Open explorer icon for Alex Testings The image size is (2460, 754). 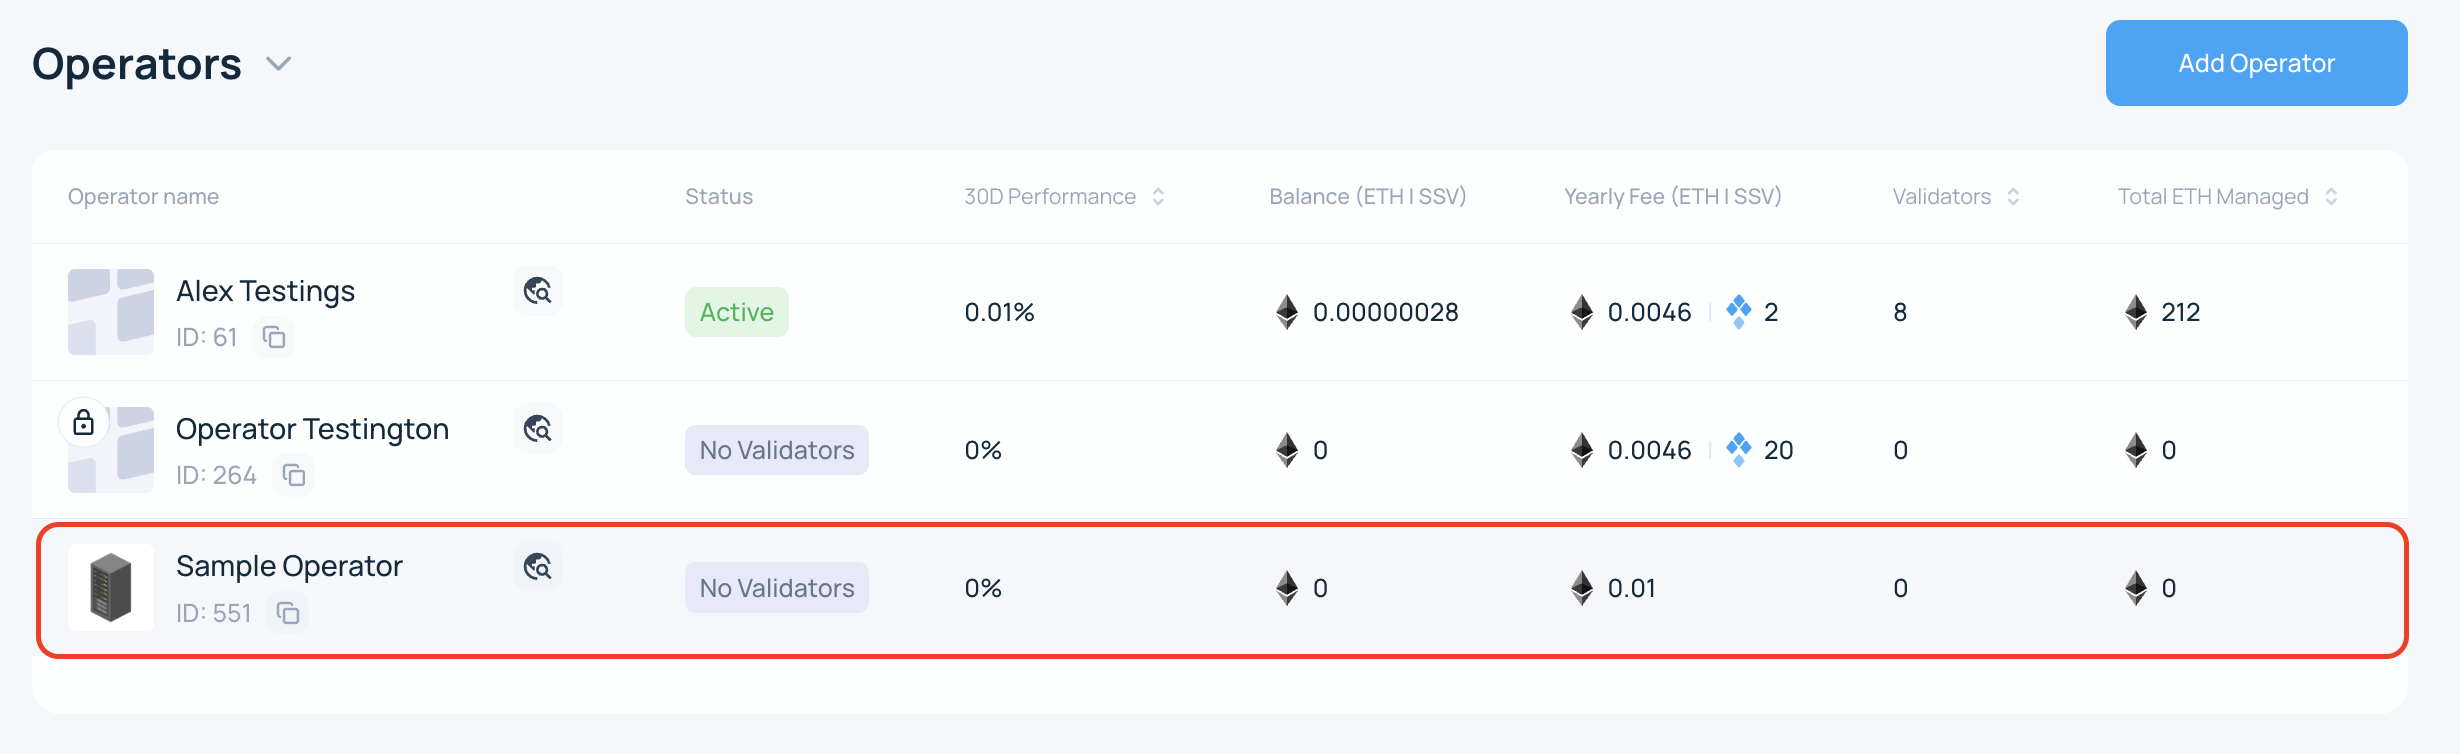[x=538, y=291]
